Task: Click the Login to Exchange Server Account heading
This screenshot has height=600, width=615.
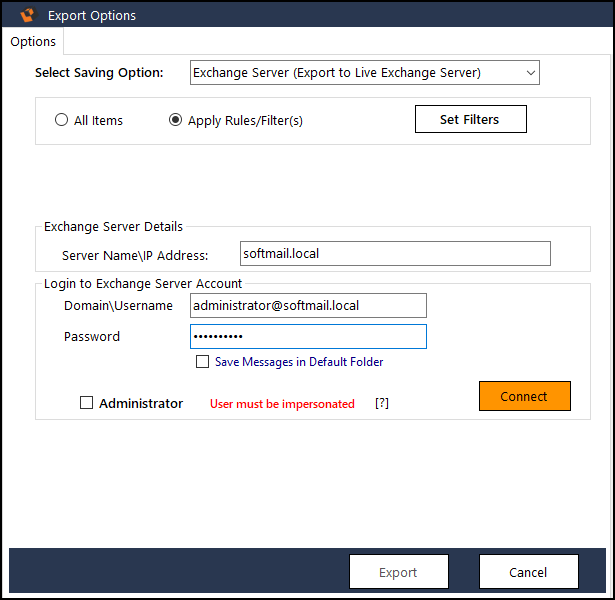Action: (143, 284)
